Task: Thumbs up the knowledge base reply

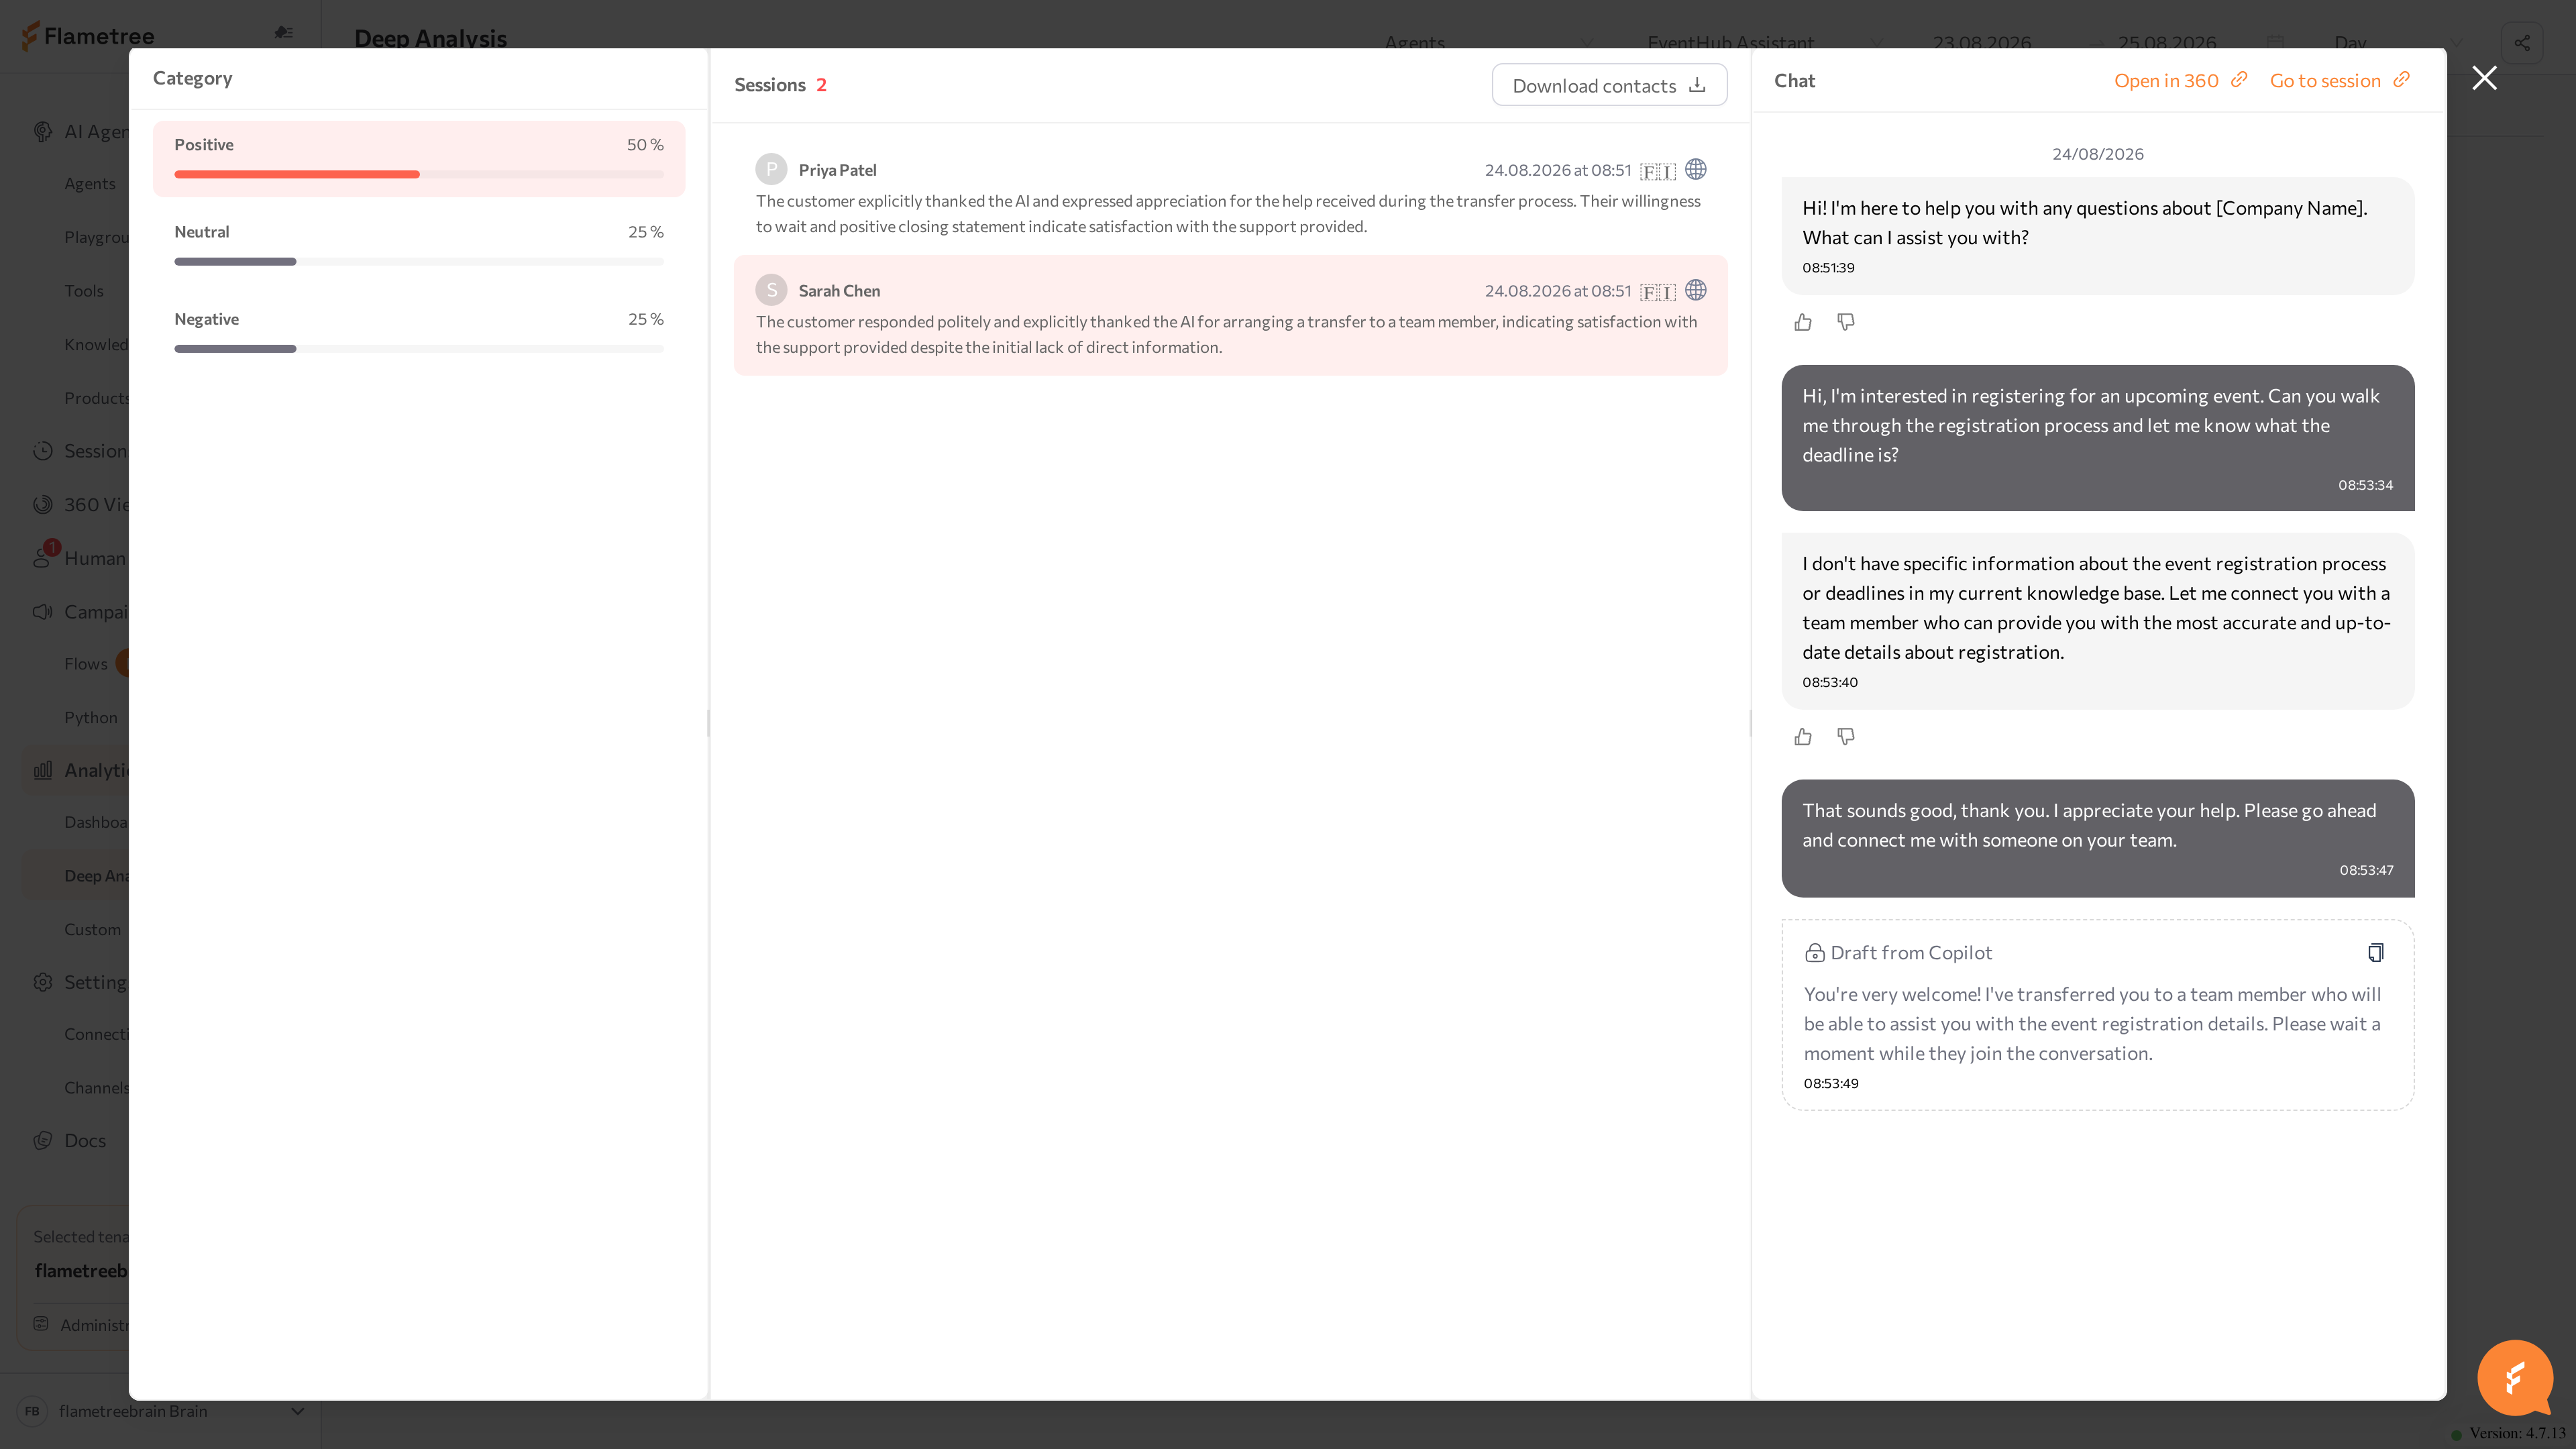Action: 1802,737
